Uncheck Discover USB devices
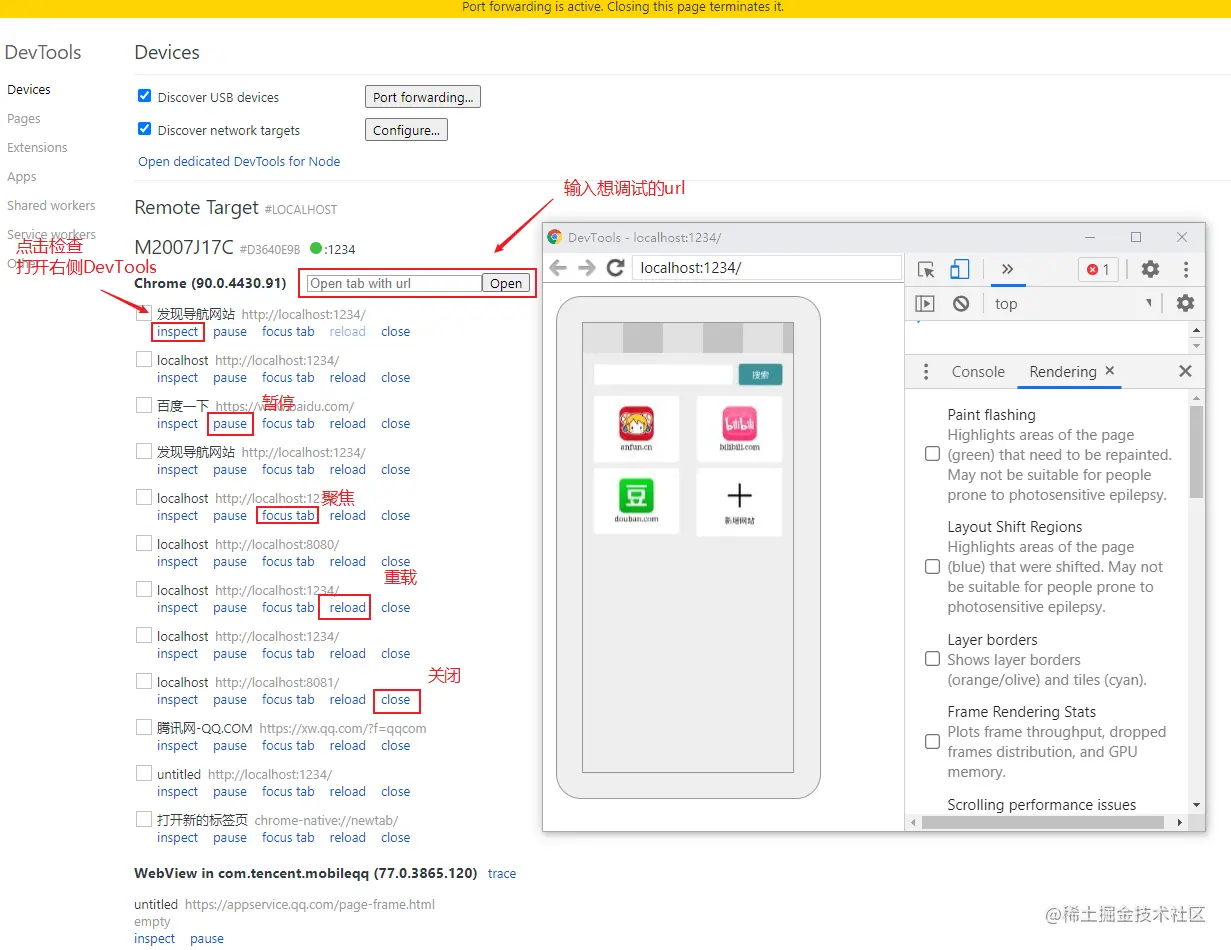 [x=144, y=96]
